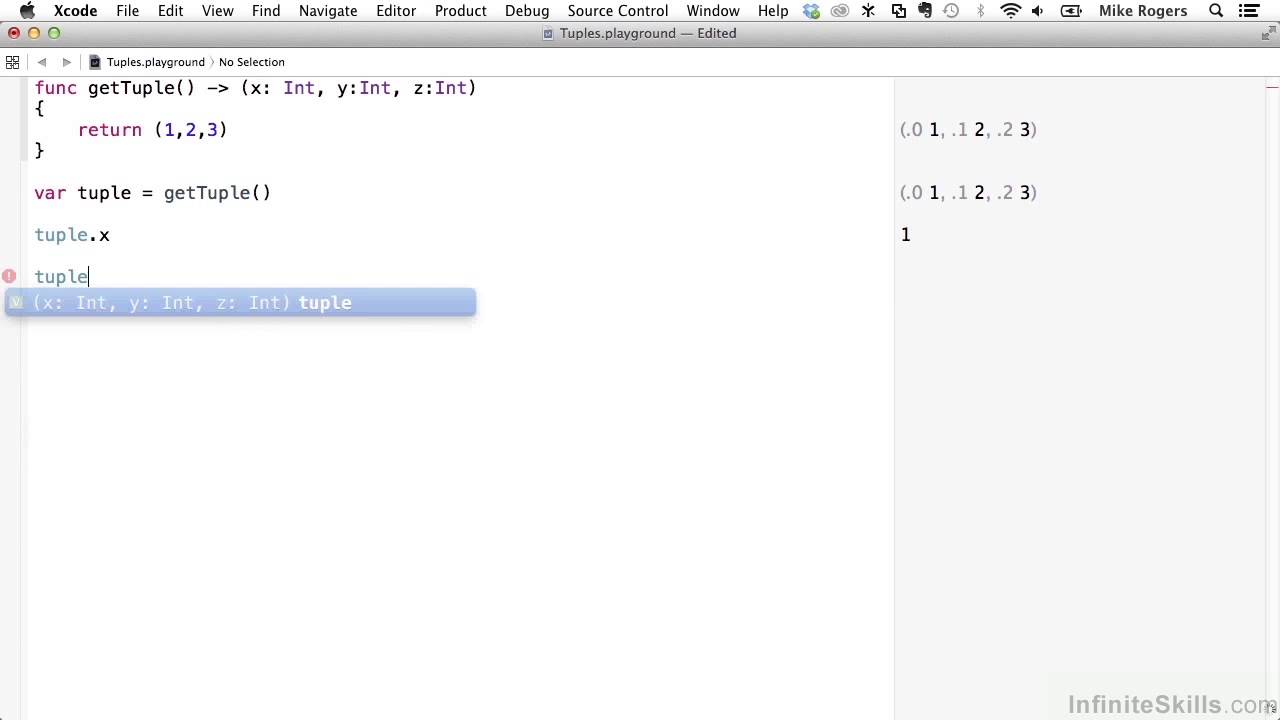Open the battery status menu
Viewport: 1280px width, 720px height.
pos(1070,11)
